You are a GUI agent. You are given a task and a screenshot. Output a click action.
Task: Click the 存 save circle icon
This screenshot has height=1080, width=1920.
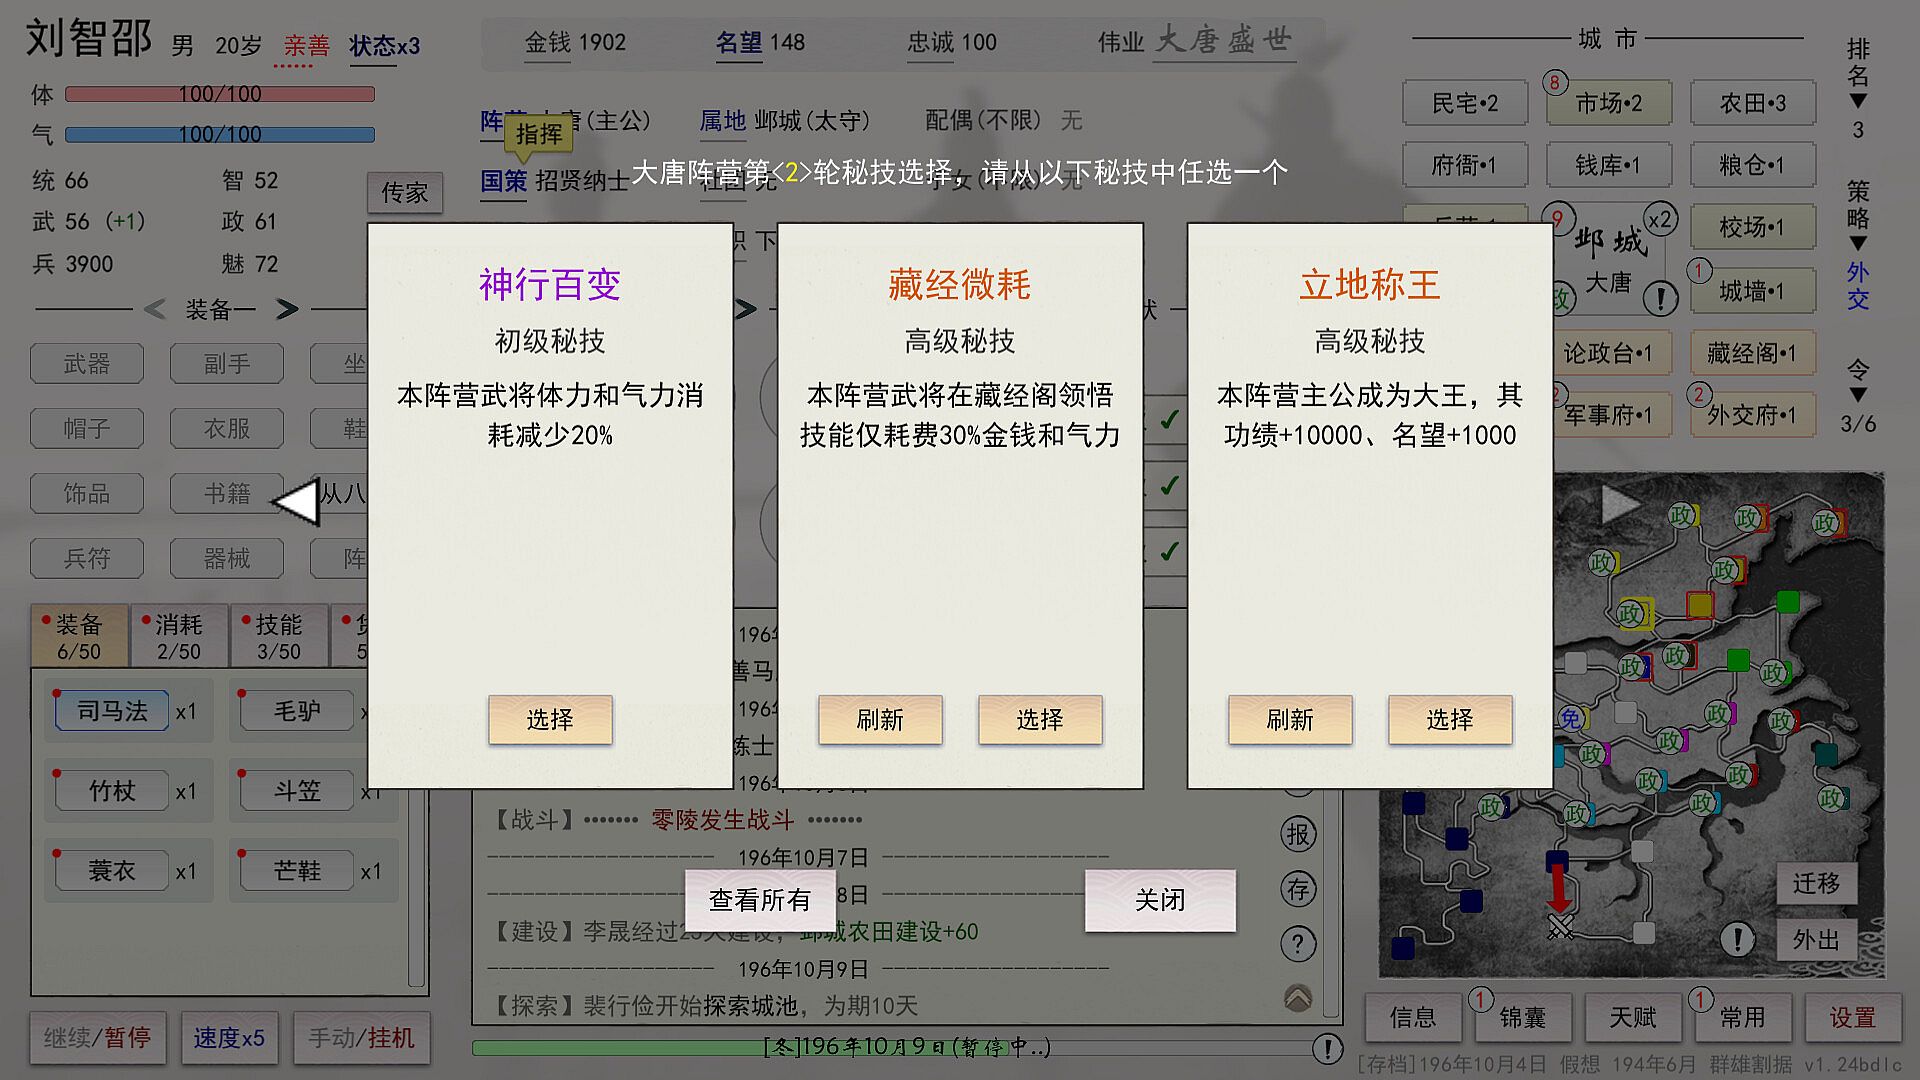click(1297, 889)
